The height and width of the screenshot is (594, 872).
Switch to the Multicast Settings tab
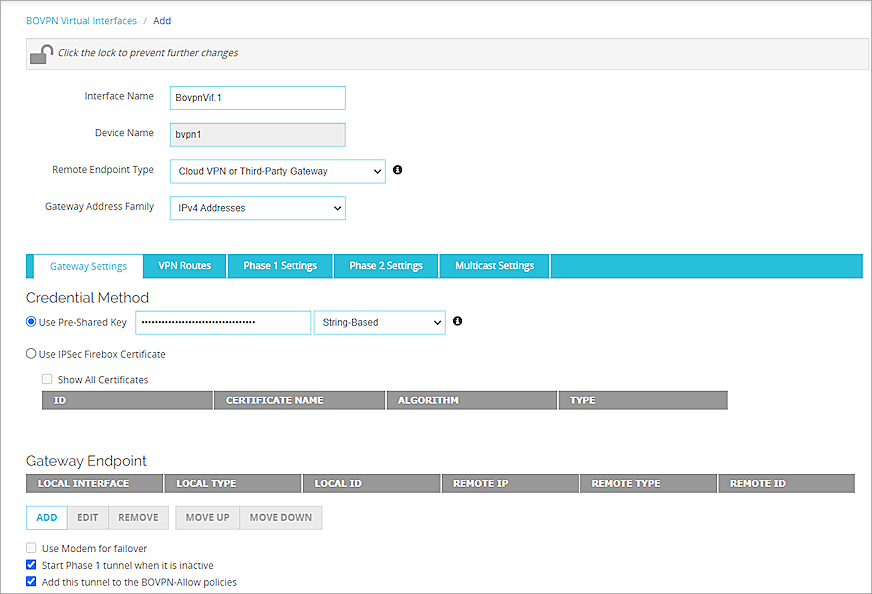tap(494, 266)
